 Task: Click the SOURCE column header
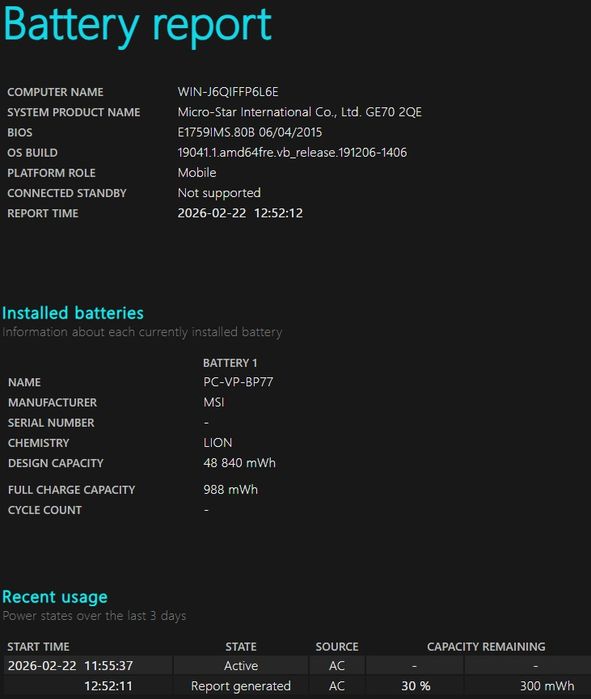337,647
